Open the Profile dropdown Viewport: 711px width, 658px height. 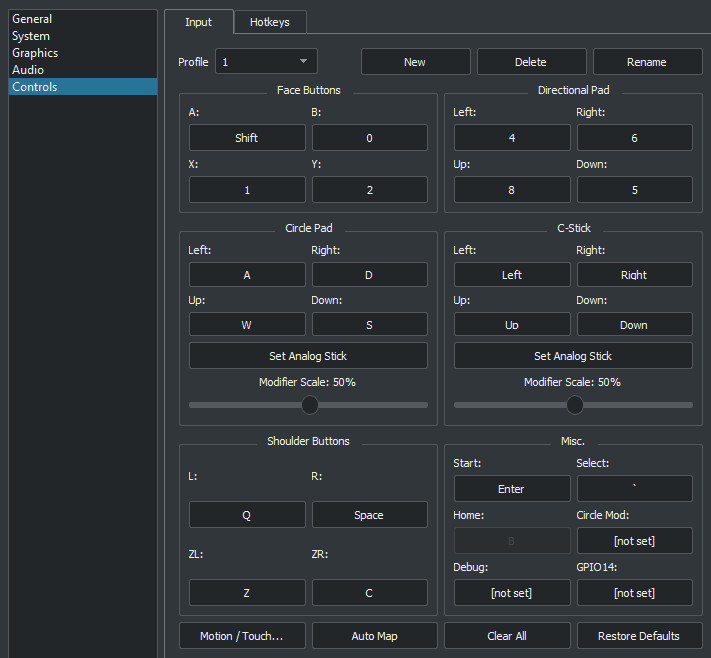(x=266, y=62)
